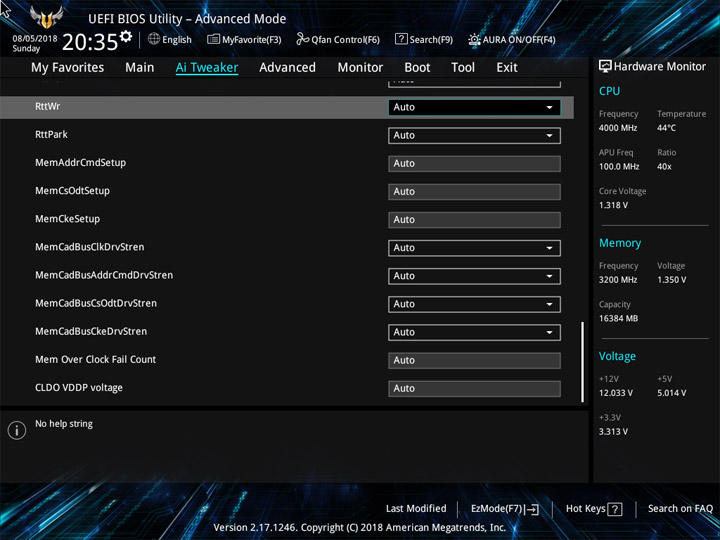Click Last Modified button
720x540 pixels.
tap(416, 508)
